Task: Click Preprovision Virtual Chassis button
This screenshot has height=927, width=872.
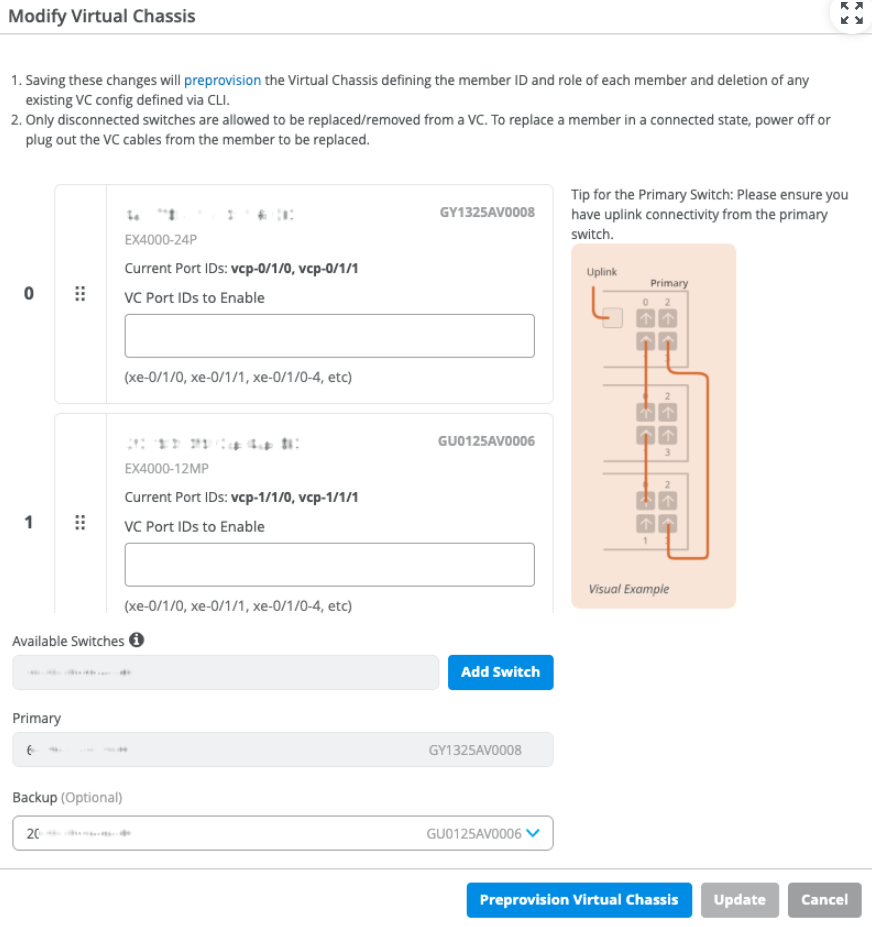Action: tap(578, 900)
